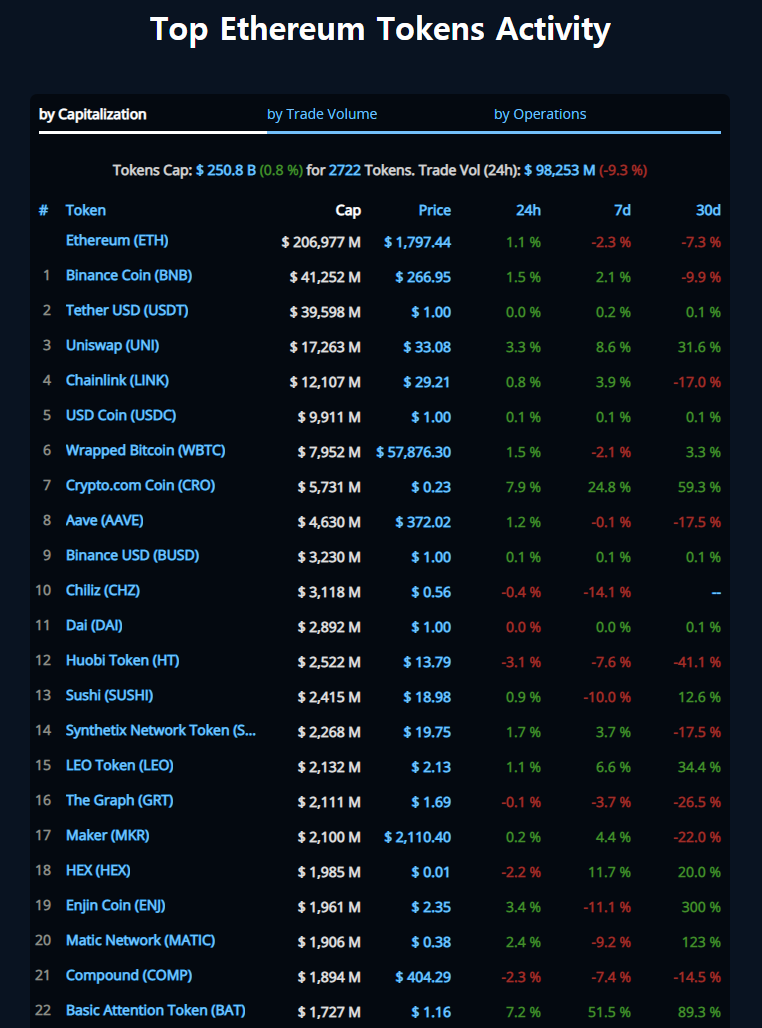Click Enjin Coin 30d change 300 %
Image resolution: width=762 pixels, height=1028 pixels.
[x=701, y=907]
